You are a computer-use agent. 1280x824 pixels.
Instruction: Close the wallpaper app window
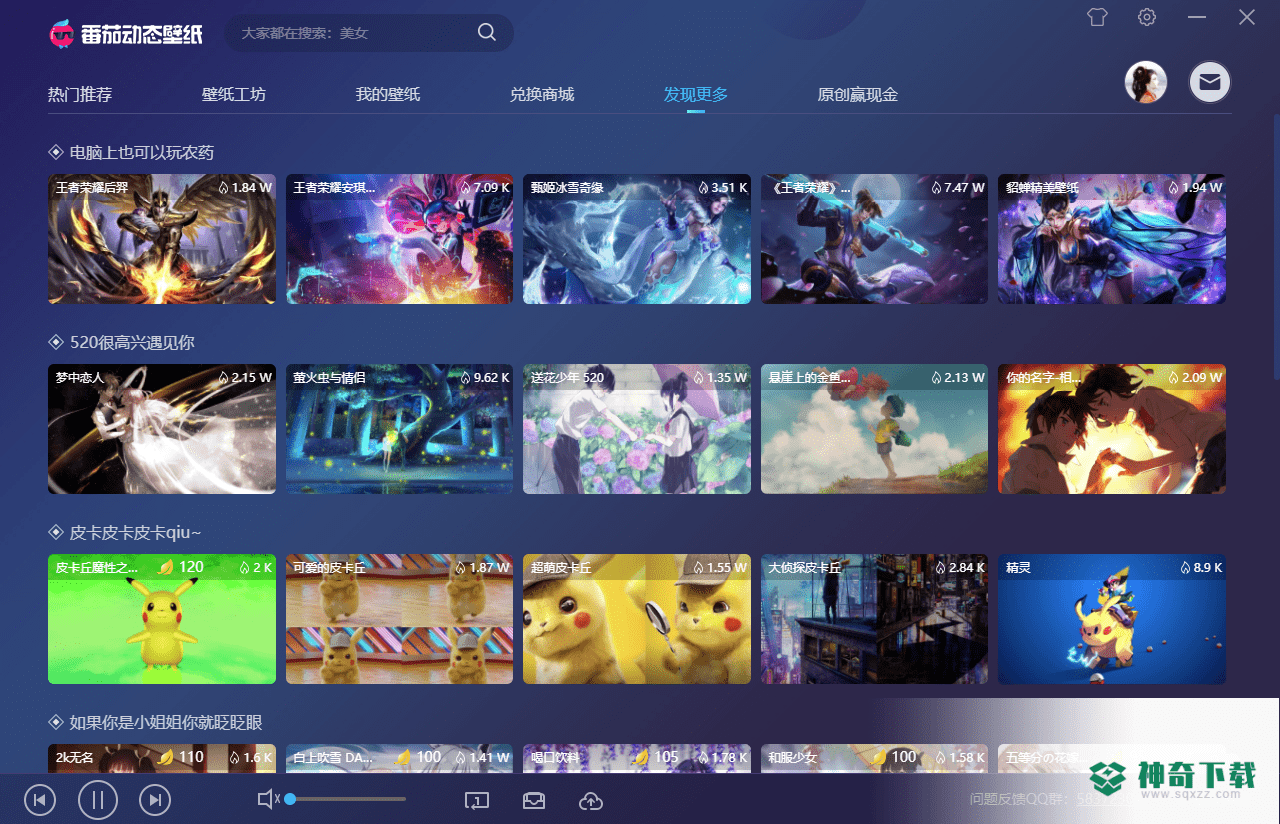(1247, 17)
